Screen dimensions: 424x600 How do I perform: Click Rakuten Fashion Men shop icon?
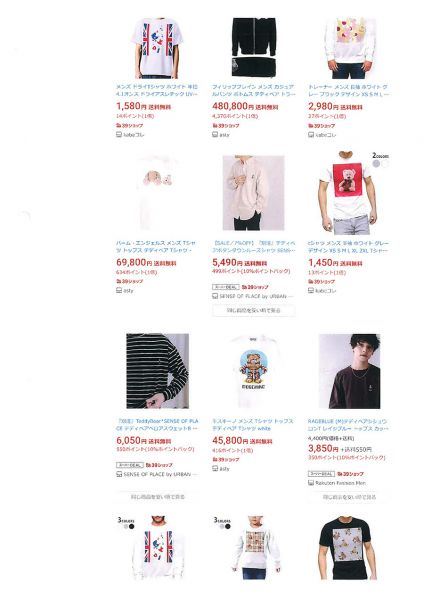pyautogui.click(x=311, y=483)
